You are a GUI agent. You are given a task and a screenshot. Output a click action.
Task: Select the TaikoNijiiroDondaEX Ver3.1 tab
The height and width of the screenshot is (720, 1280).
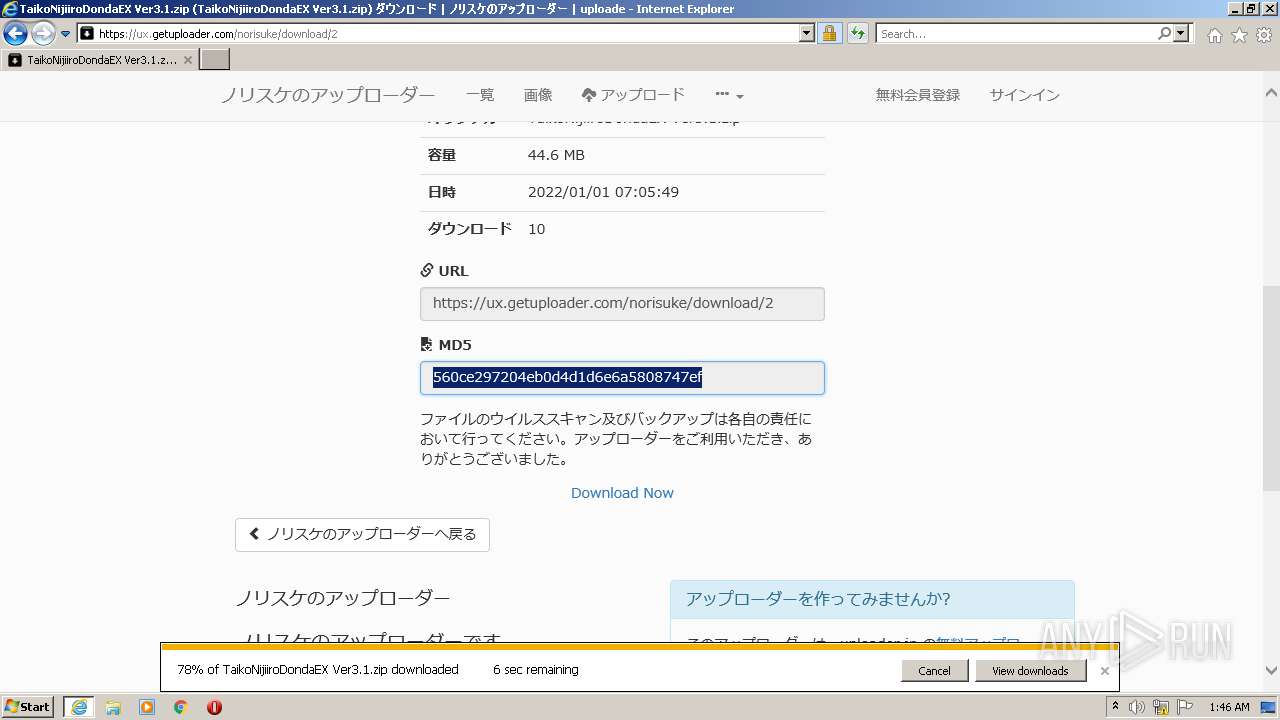click(x=100, y=60)
